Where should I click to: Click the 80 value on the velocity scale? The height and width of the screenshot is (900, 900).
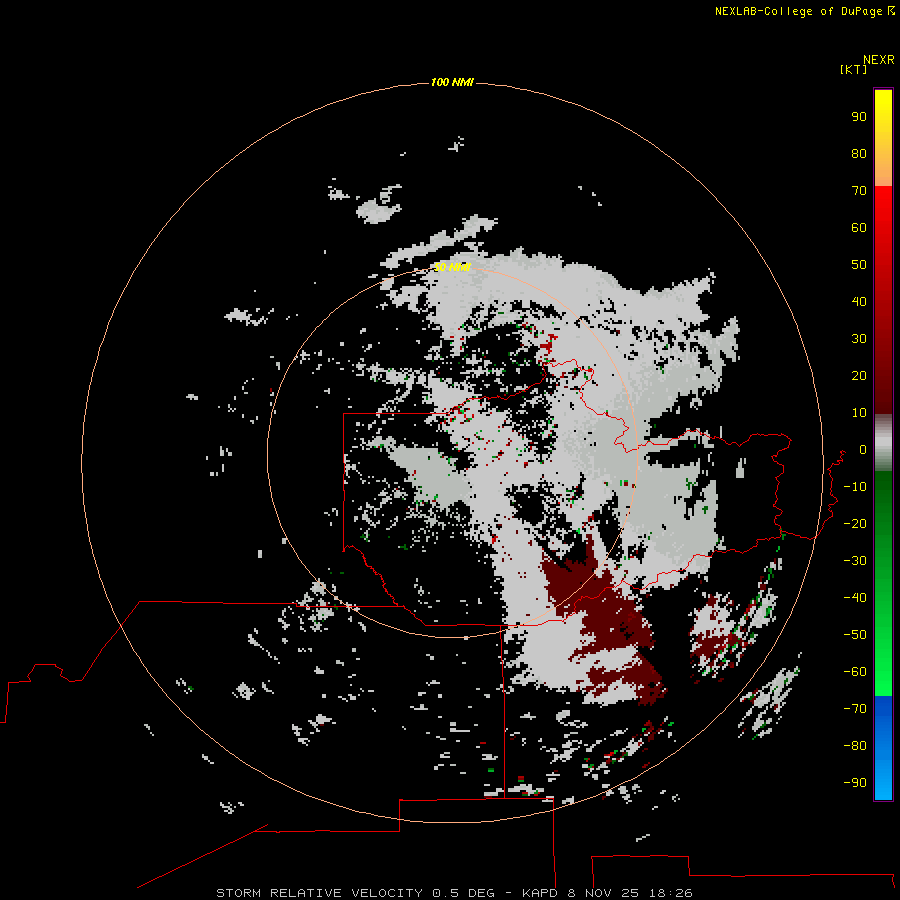tap(859, 153)
